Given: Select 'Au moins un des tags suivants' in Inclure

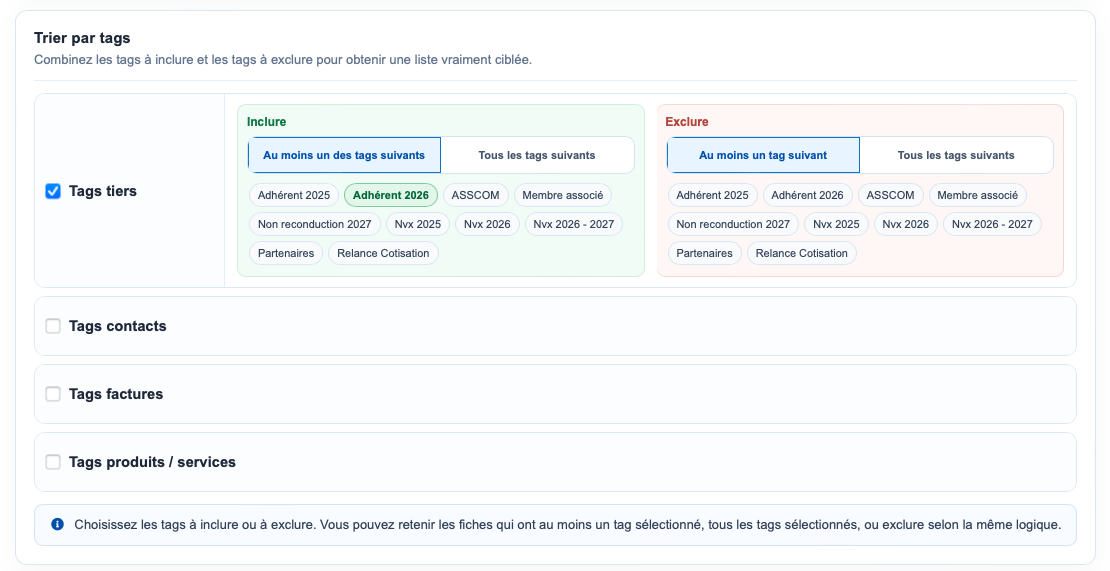Looking at the screenshot, I should pos(344,155).
